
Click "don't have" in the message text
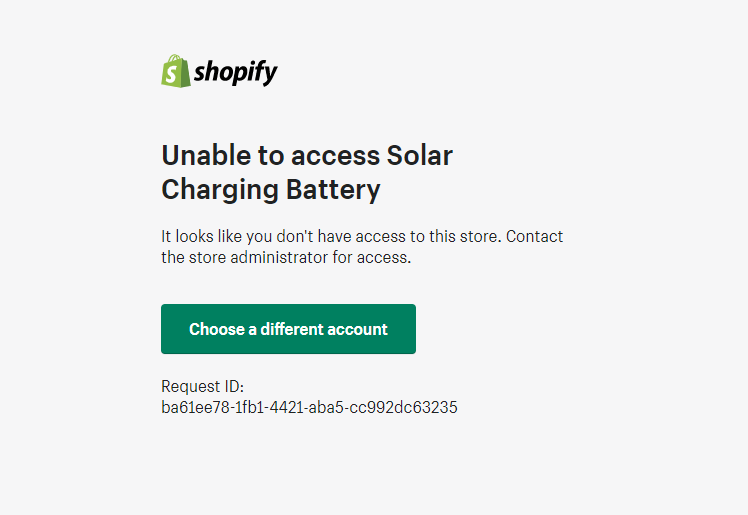point(313,236)
